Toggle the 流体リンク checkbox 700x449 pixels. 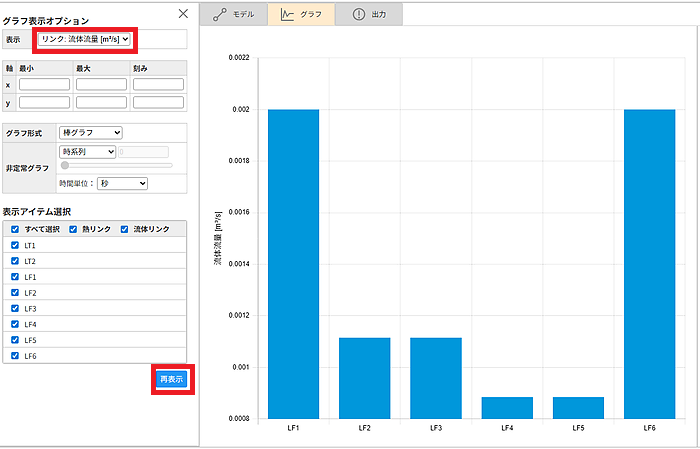point(124,229)
